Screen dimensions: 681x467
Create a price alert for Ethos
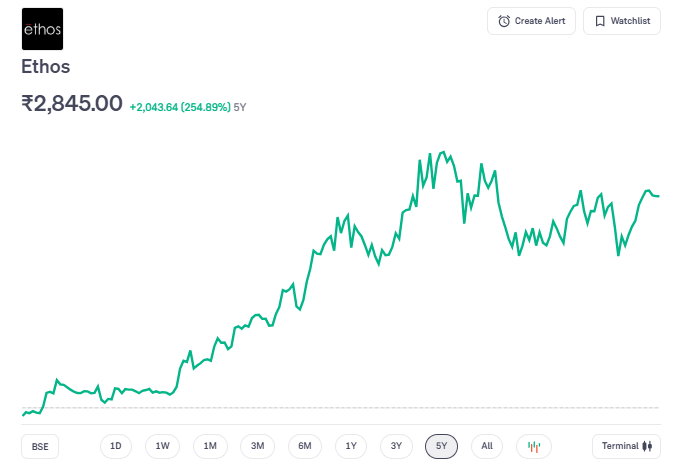(531, 21)
